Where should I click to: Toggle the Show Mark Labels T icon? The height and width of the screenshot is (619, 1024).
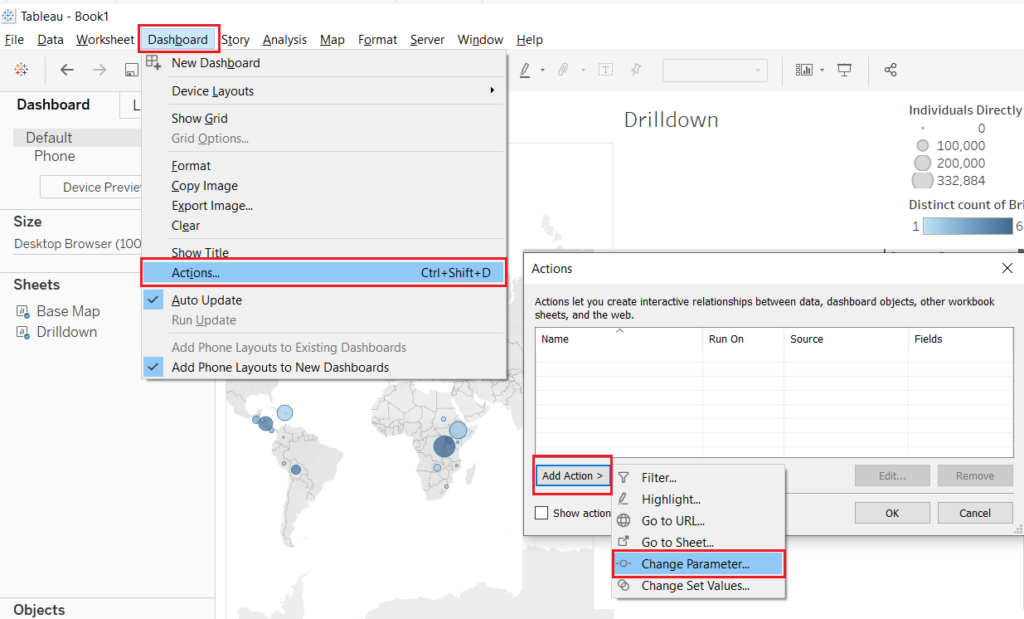(605, 70)
